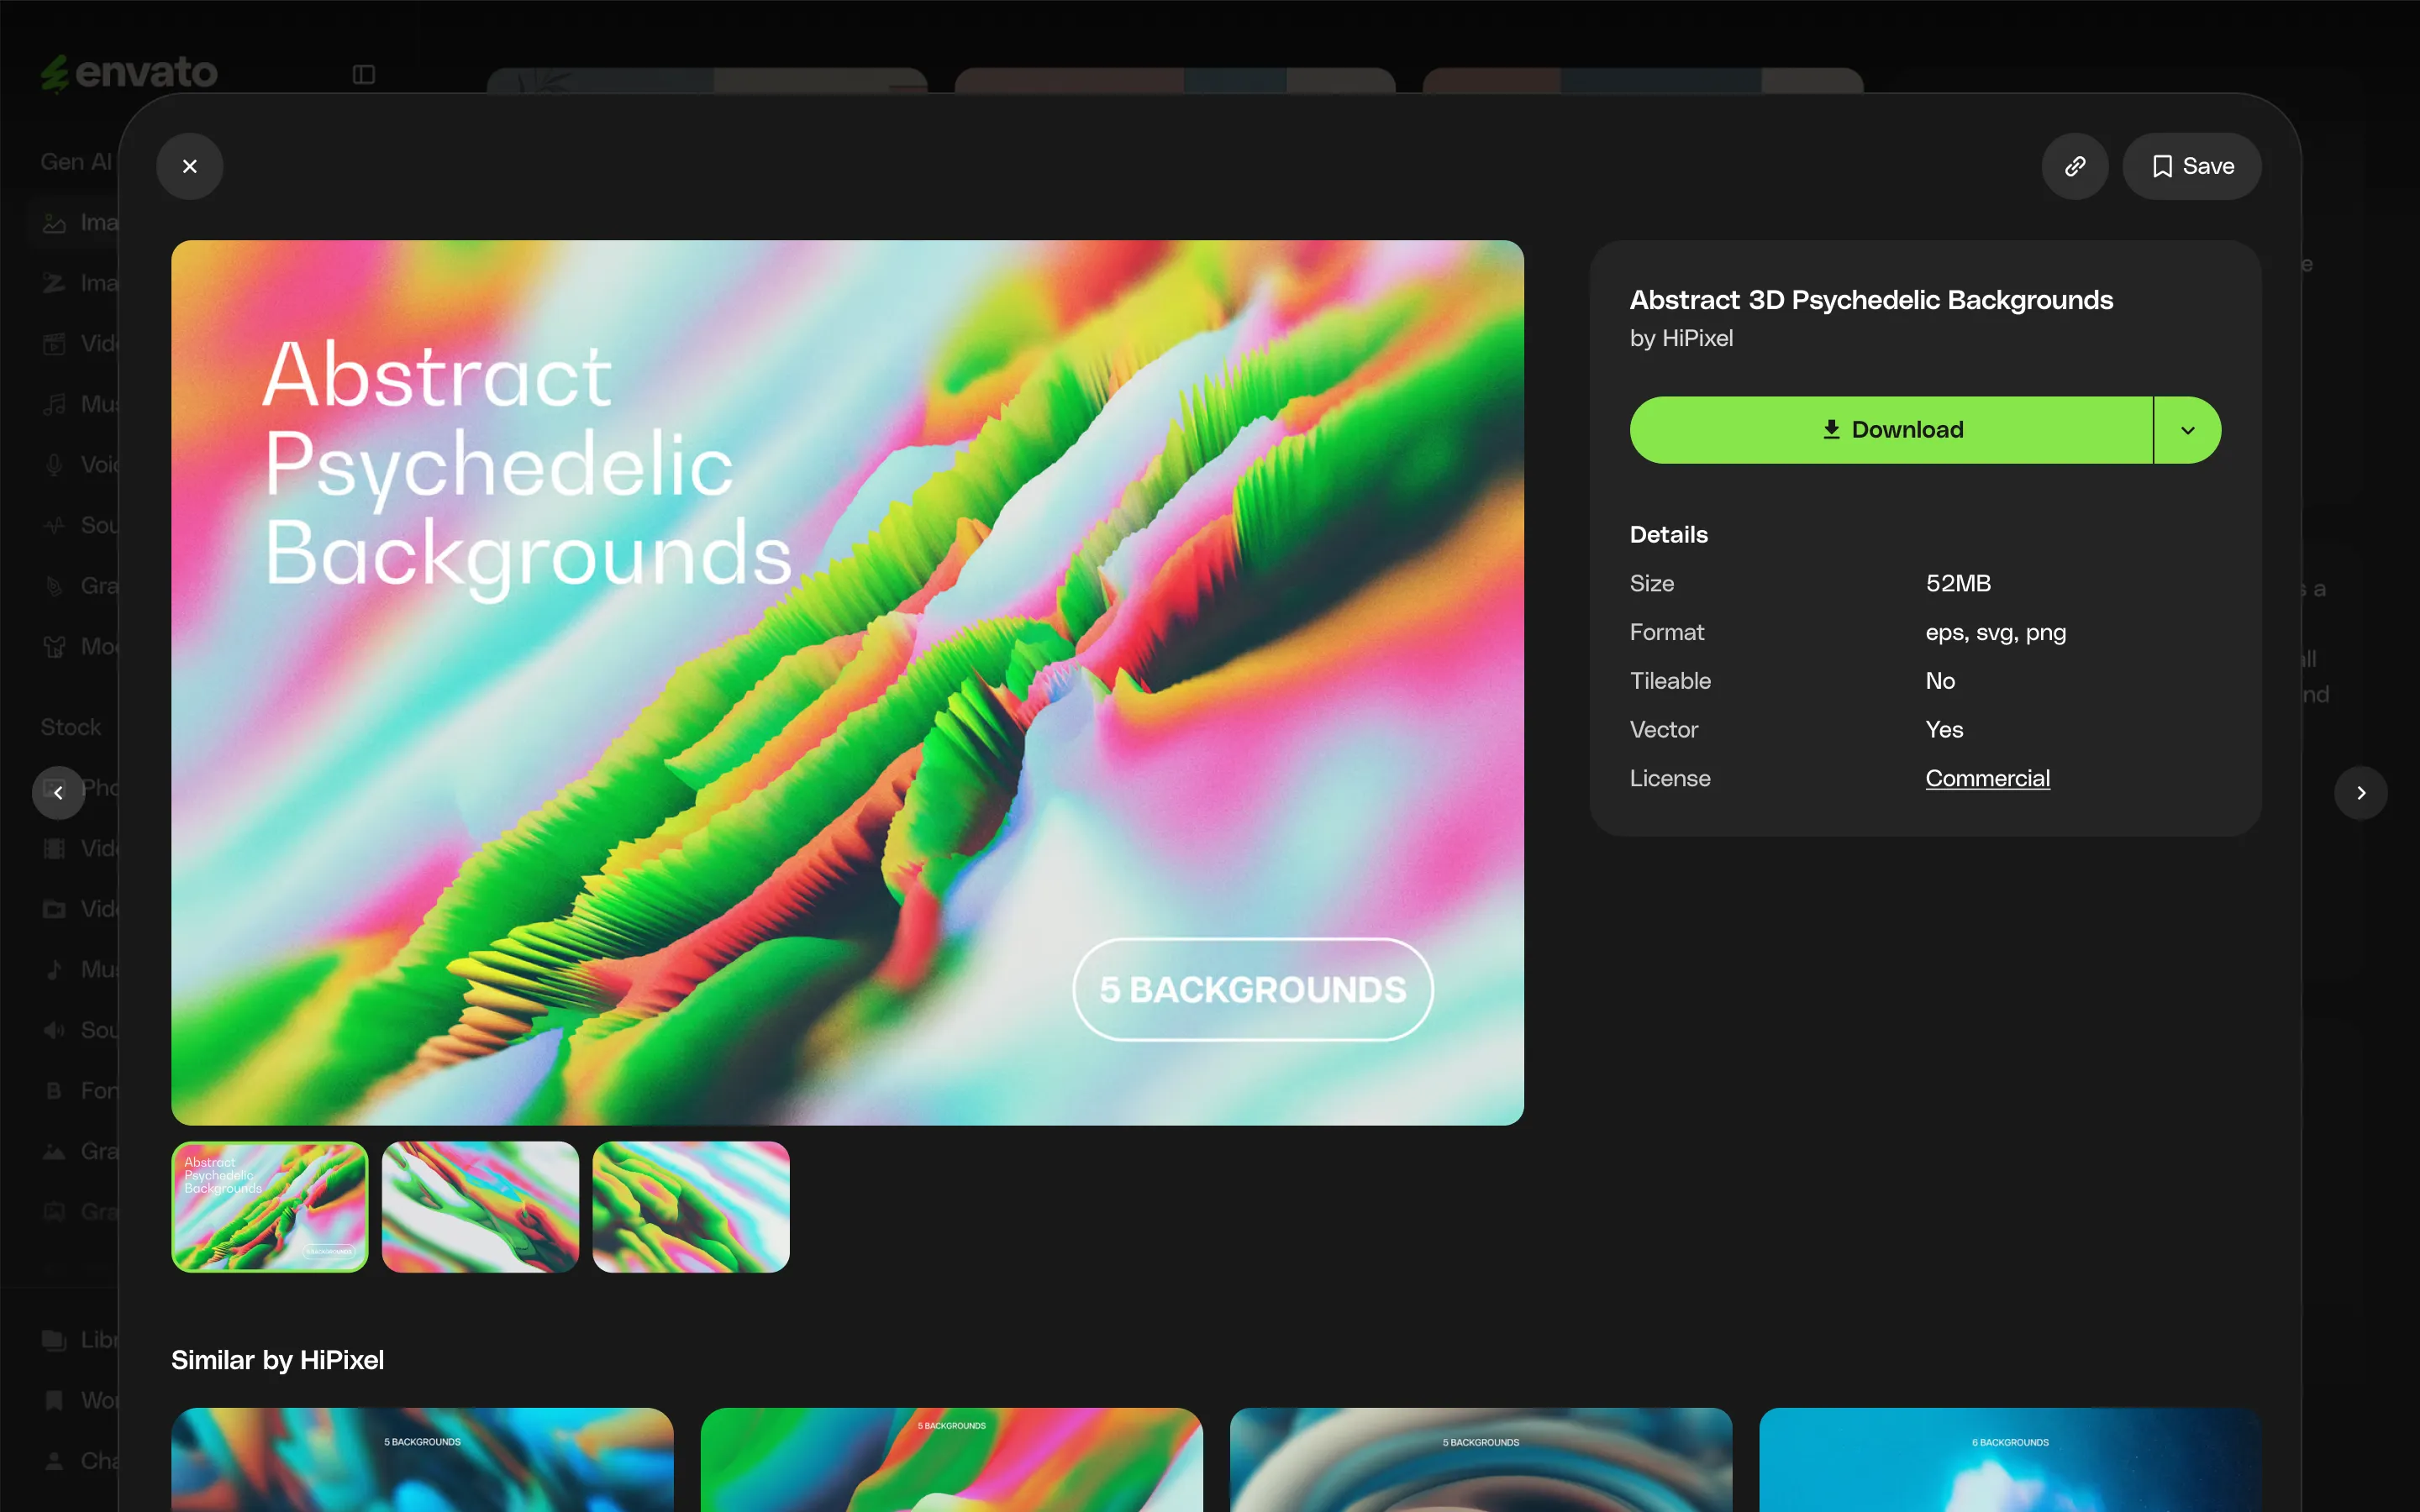Select the third preview thumbnail
The image size is (2420, 1512).
(691, 1207)
